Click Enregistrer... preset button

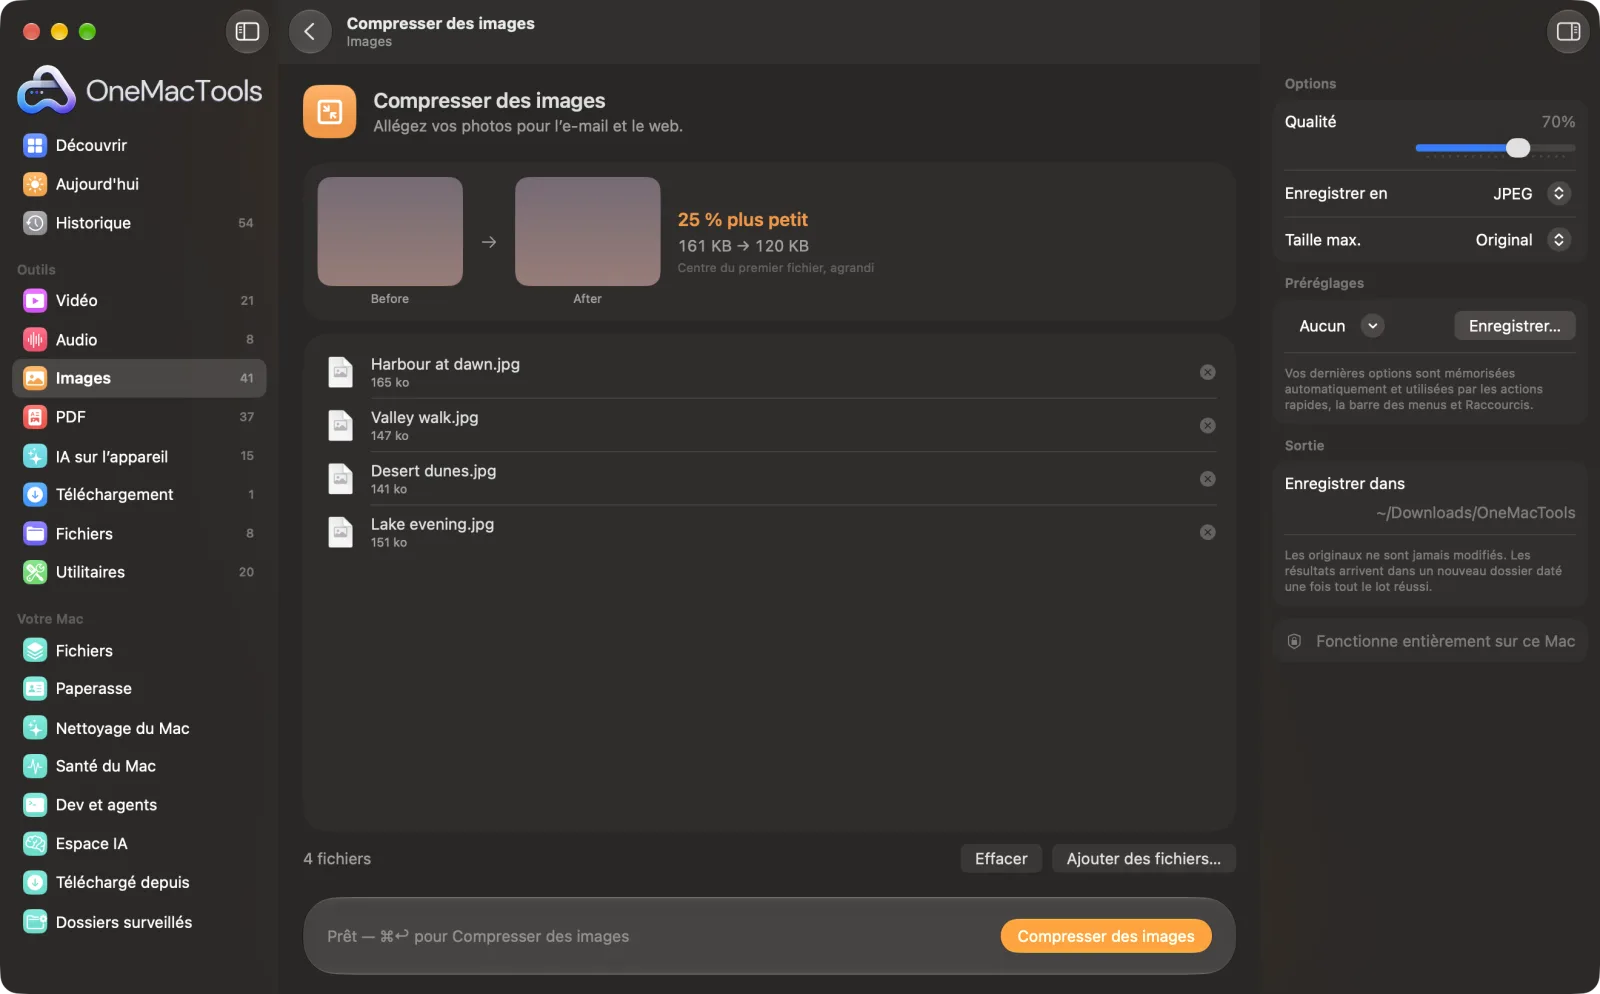[1514, 326]
